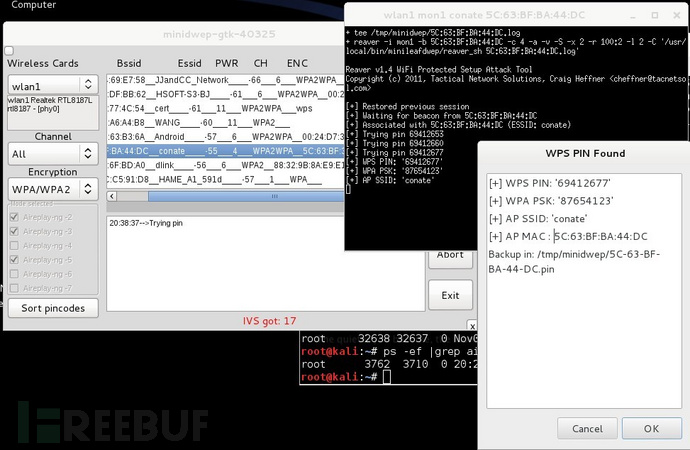Click the horizontal scrollbar left arrow
Viewport: 690px width, 450px height.
(112, 196)
